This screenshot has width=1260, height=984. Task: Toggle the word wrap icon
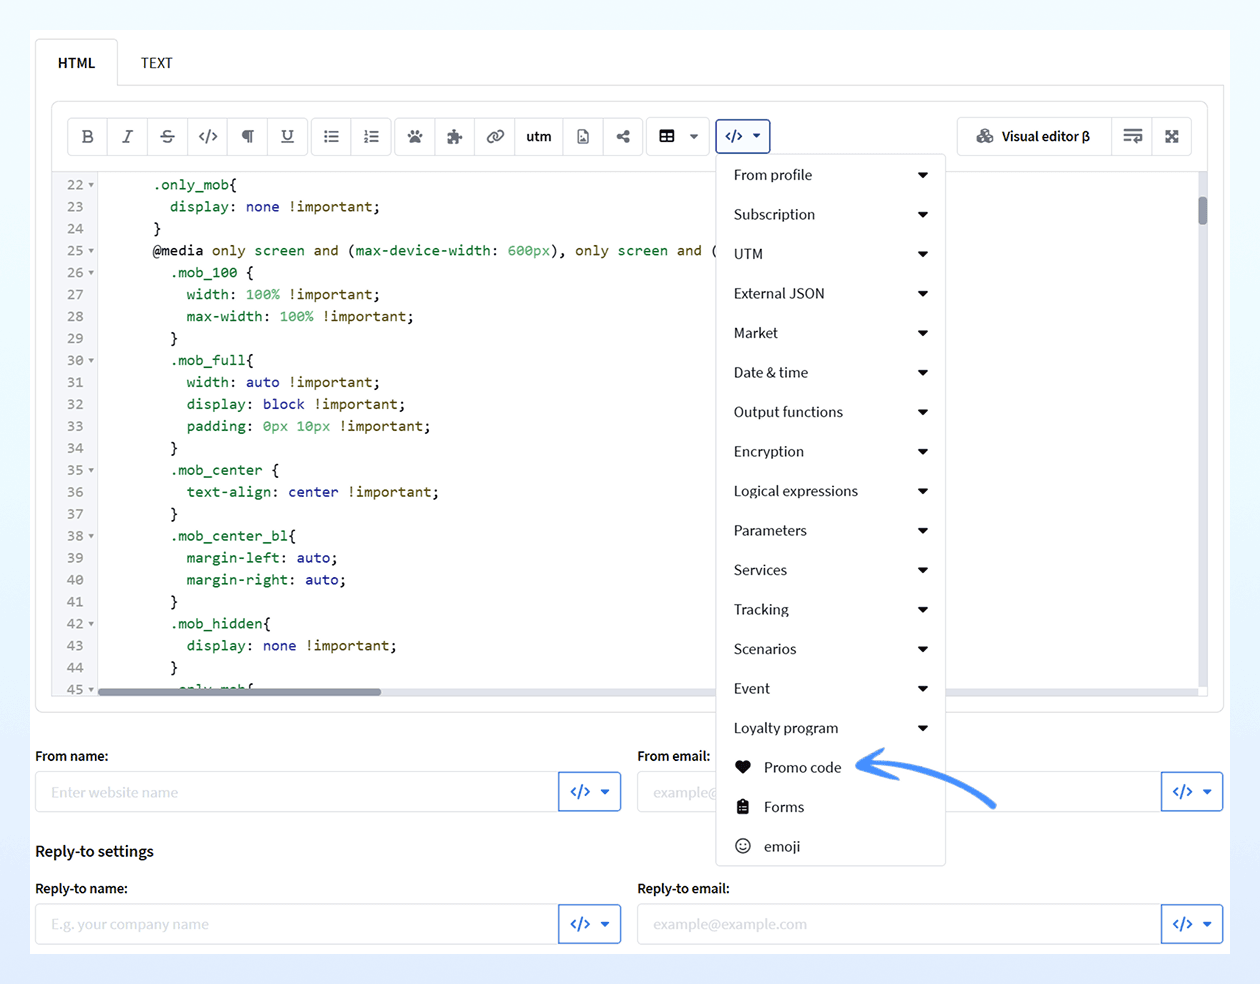pos(1132,136)
